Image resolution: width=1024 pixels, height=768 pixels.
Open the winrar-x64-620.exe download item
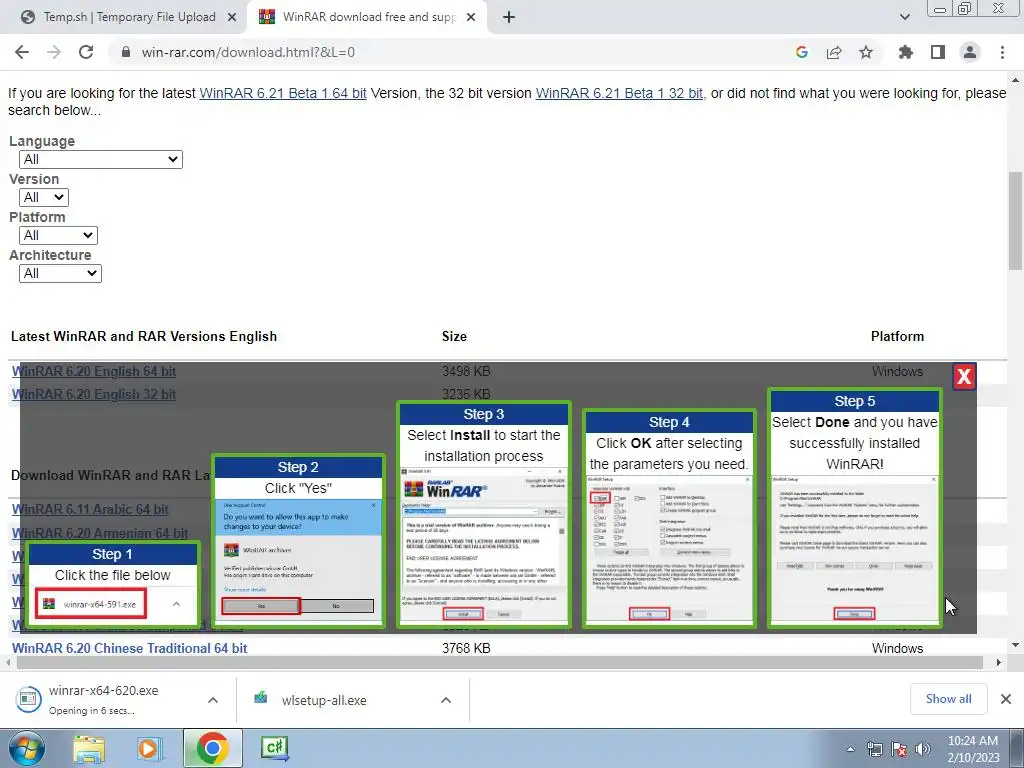click(x=103, y=699)
